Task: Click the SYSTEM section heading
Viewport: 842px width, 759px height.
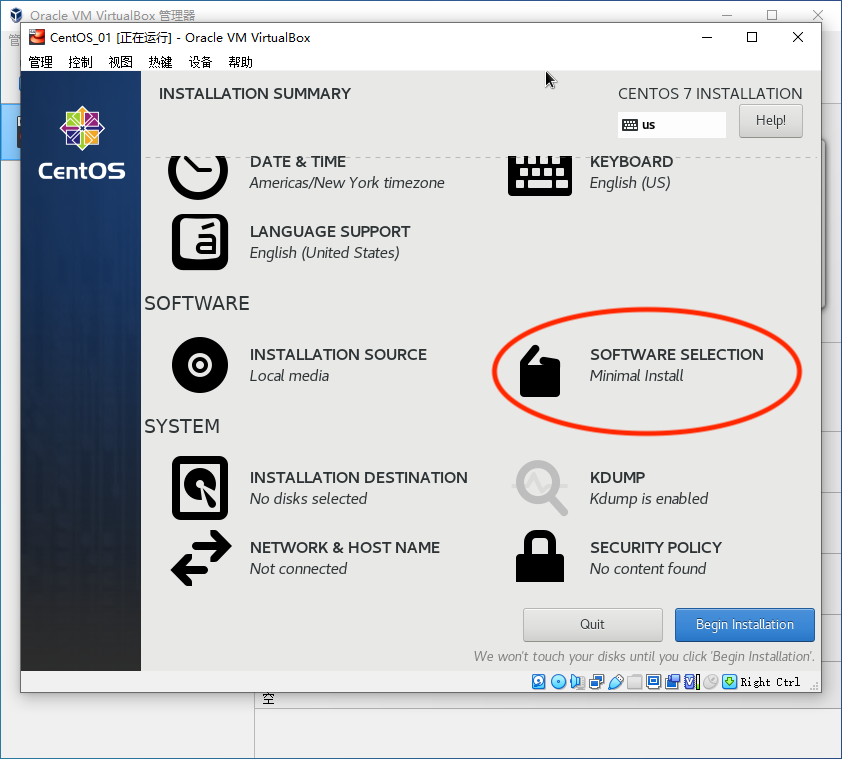Action: pos(182,427)
